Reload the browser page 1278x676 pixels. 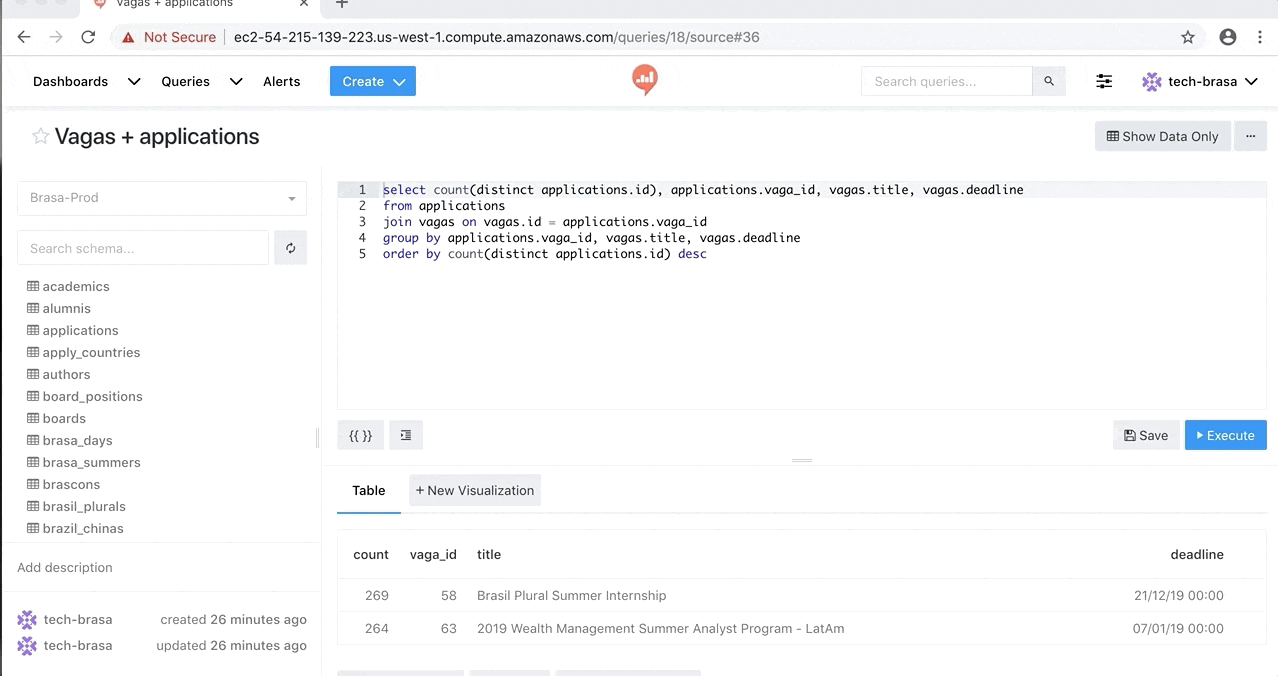[88, 37]
